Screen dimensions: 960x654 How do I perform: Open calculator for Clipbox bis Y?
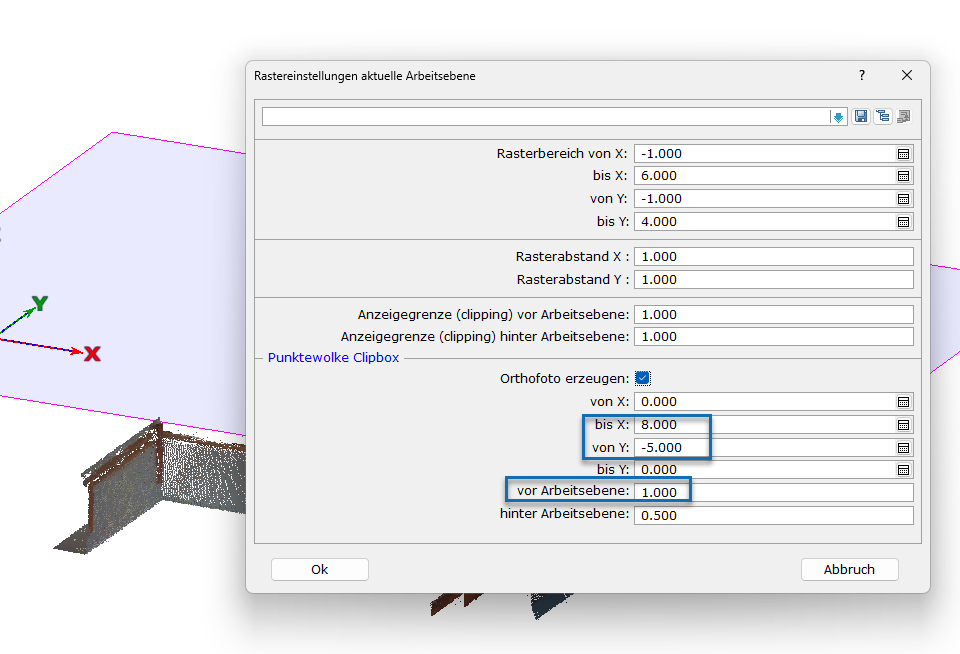pyautogui.click(x=903, y=470)
